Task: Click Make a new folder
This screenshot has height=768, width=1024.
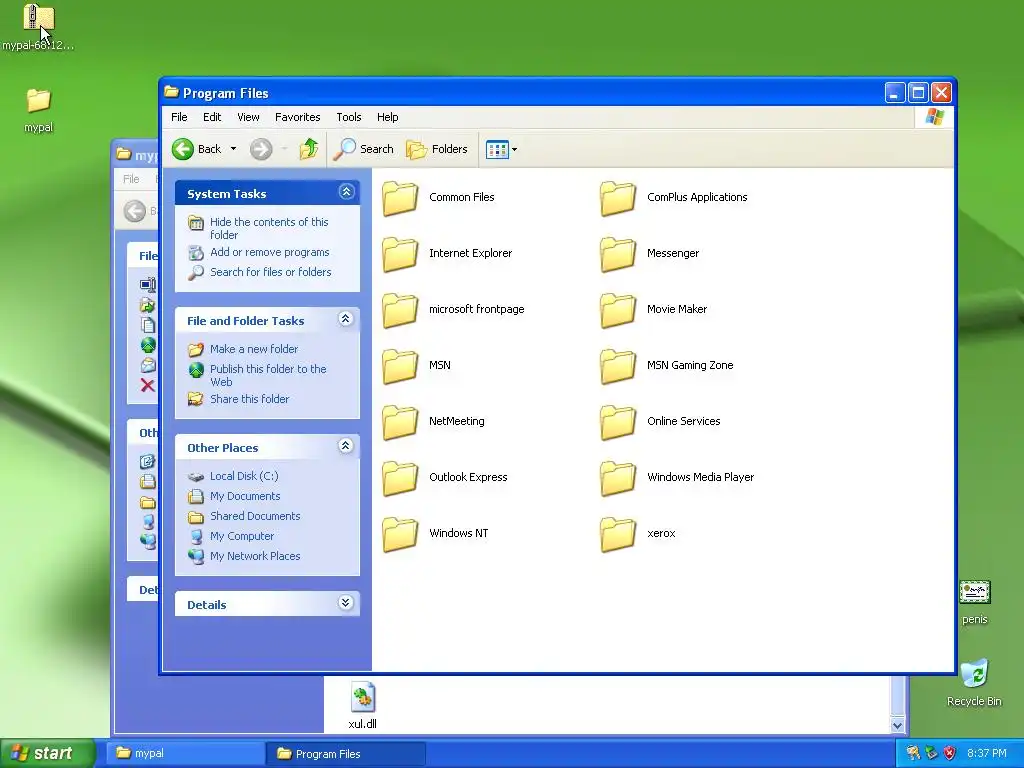Action: coord(254,349)
